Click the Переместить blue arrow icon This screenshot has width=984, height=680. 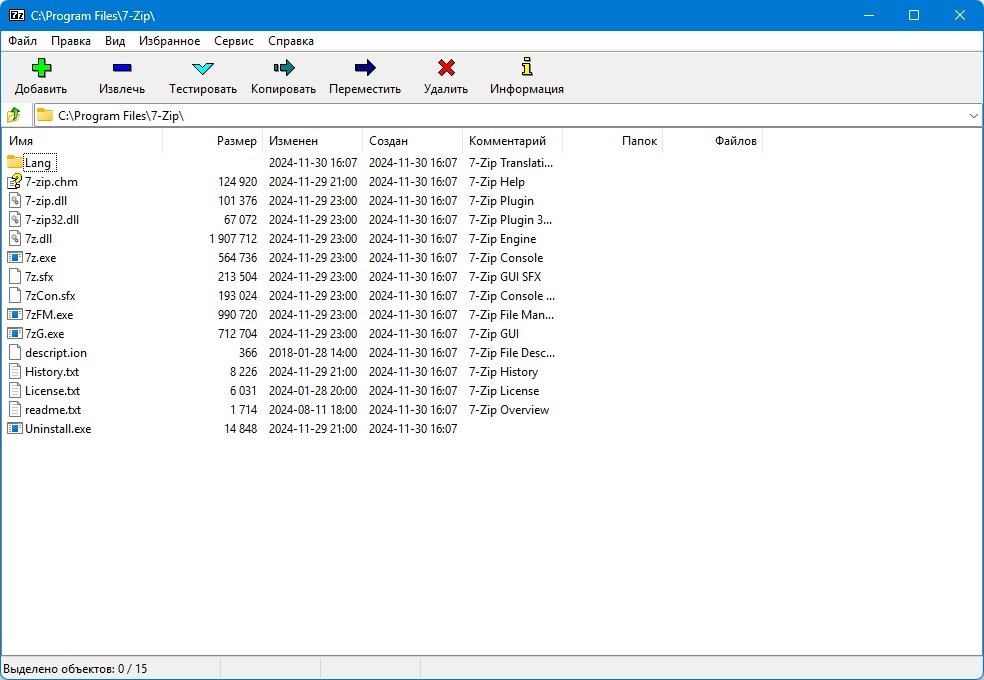[x=365, y=67]
